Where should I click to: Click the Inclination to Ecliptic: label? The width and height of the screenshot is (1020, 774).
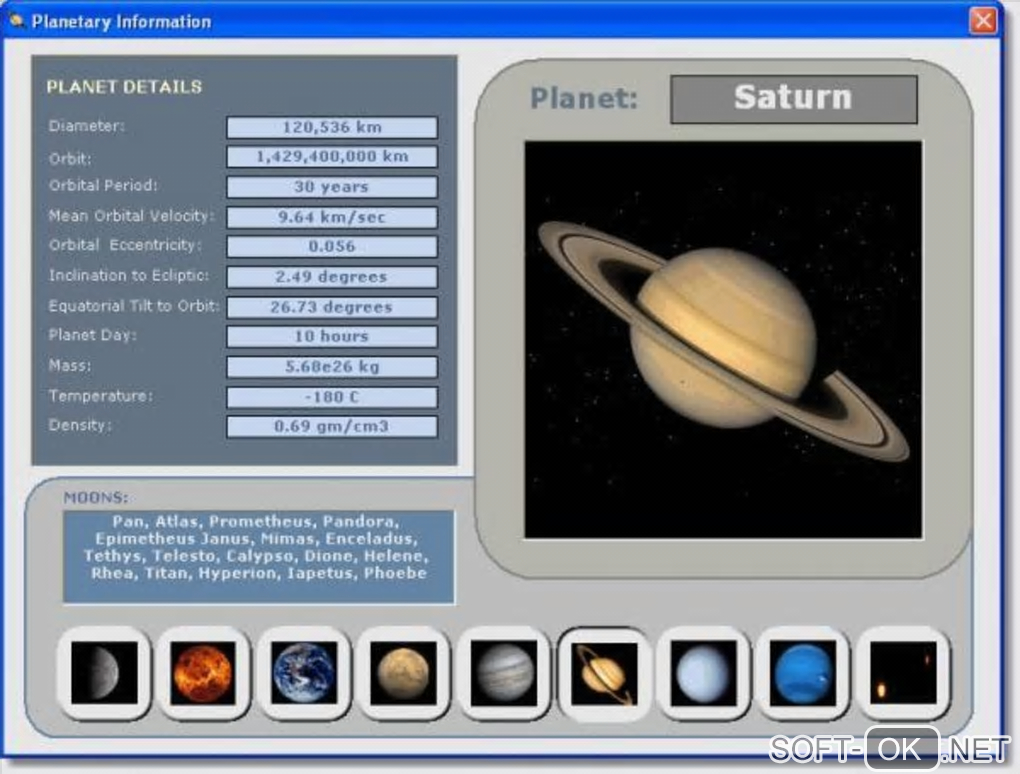point(129,275)
